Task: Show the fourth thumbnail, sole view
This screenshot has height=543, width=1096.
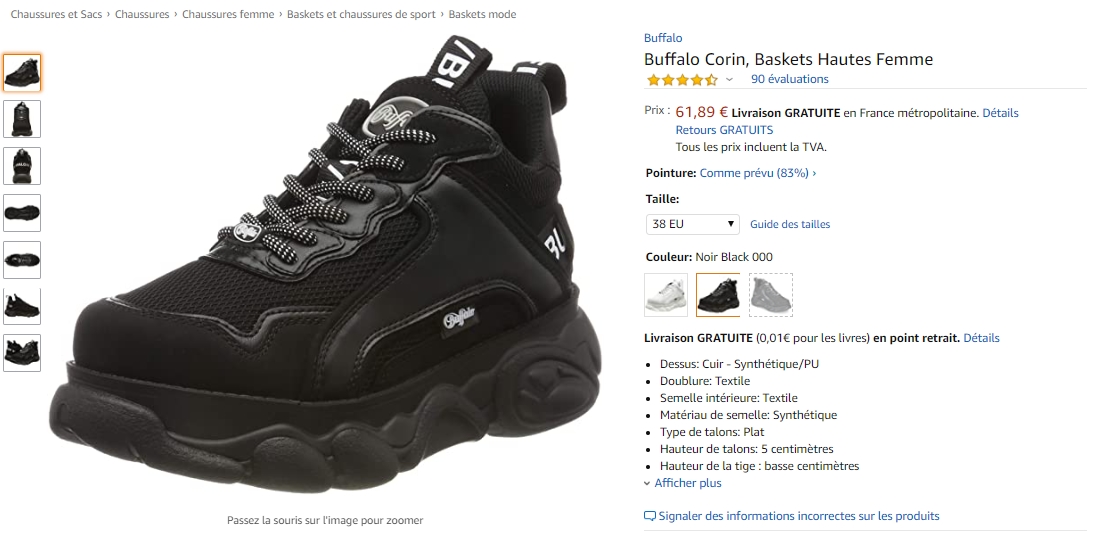Action: pyautogui.click(x=22, y=212)
